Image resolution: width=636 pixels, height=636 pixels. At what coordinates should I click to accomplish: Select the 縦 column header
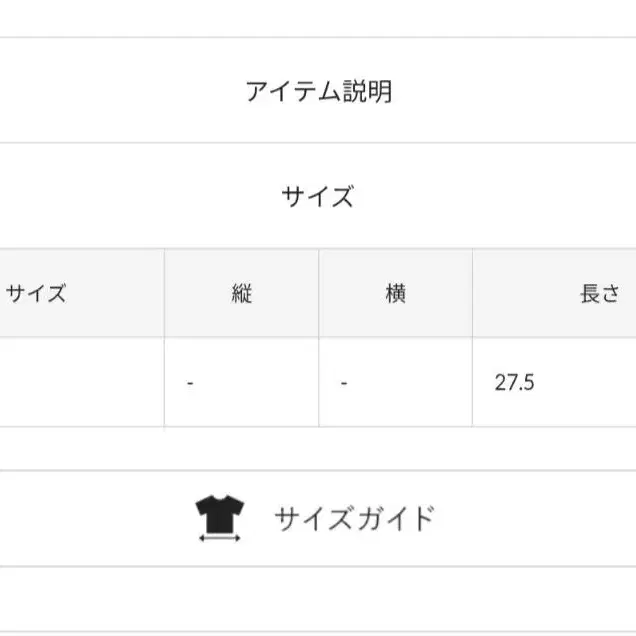241,293
